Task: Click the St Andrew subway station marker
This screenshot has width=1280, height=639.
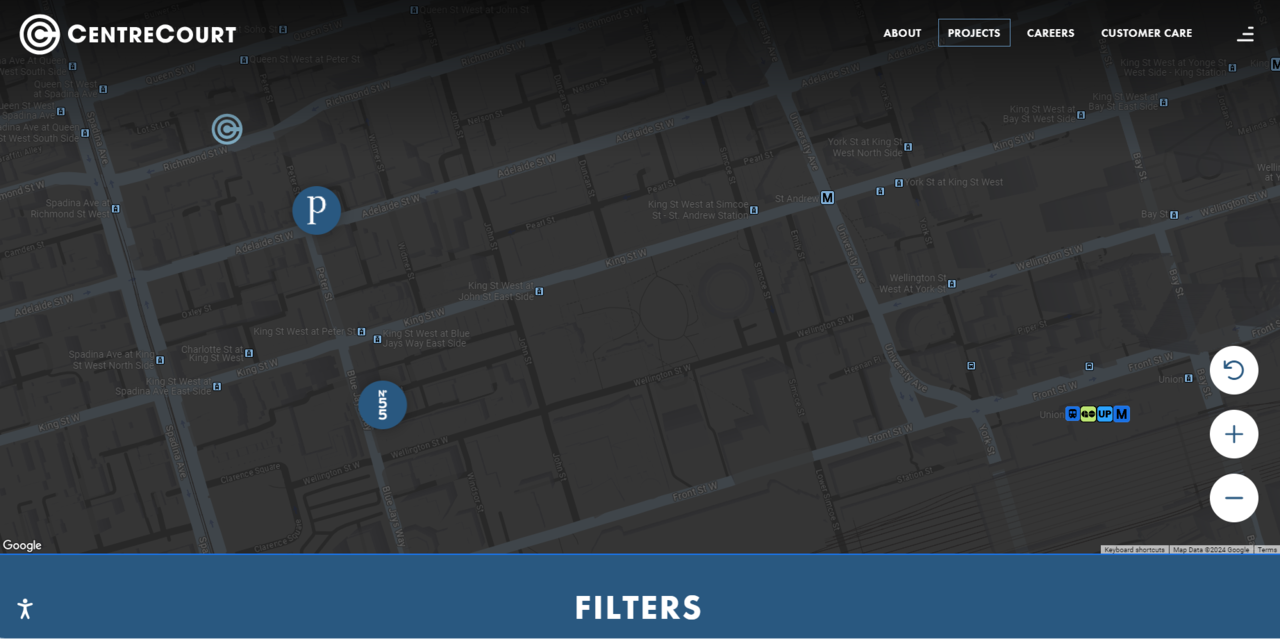Action: (827, 198)
